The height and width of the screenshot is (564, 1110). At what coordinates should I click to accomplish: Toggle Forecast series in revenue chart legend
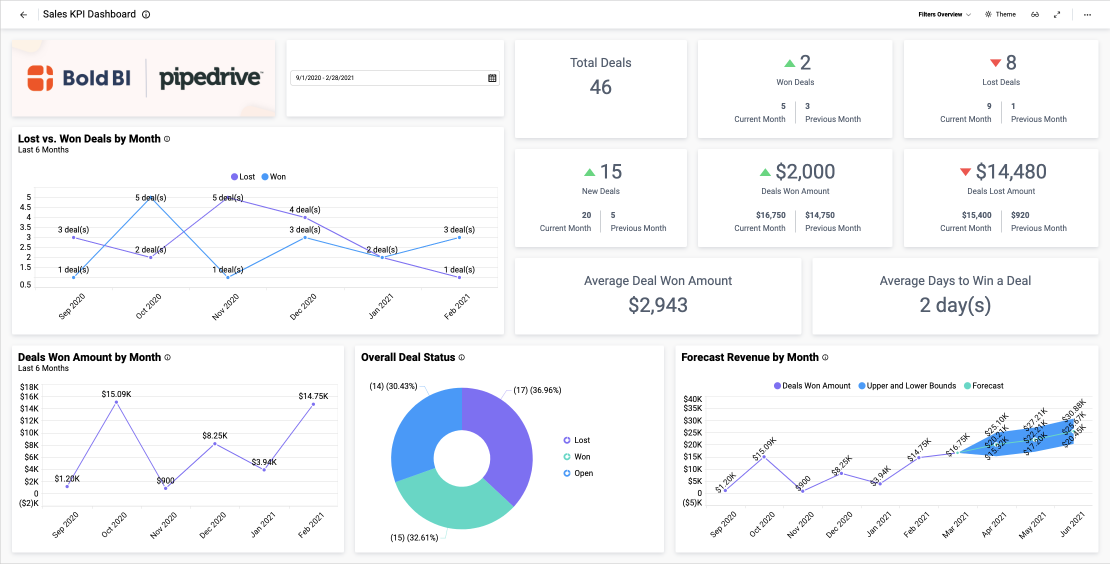(982, 386)
